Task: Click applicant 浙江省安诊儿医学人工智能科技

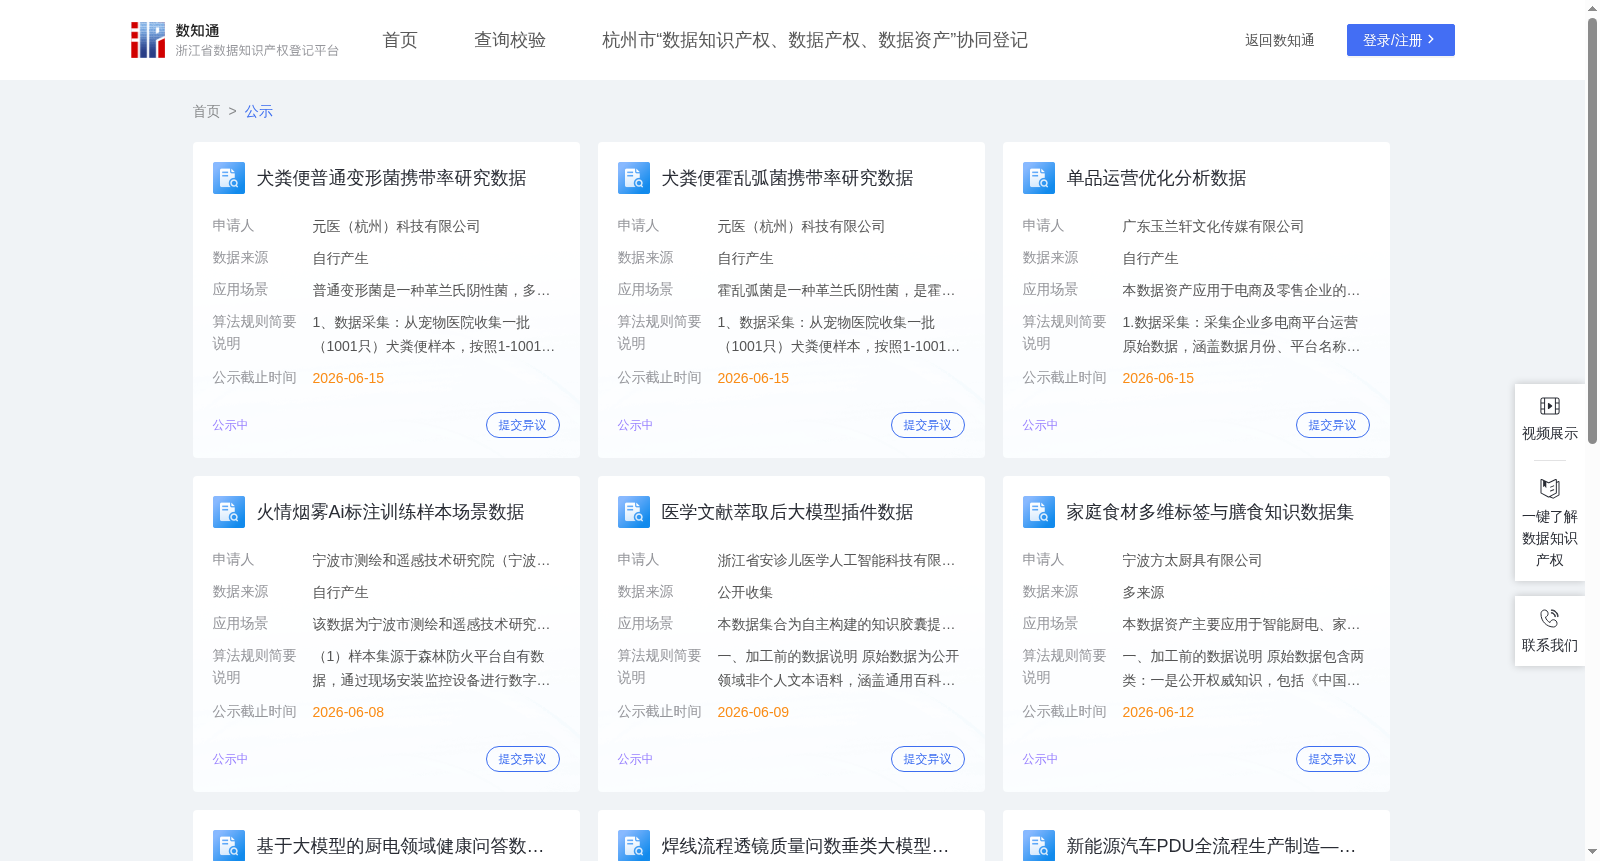Action: click(x=836, y=560)
